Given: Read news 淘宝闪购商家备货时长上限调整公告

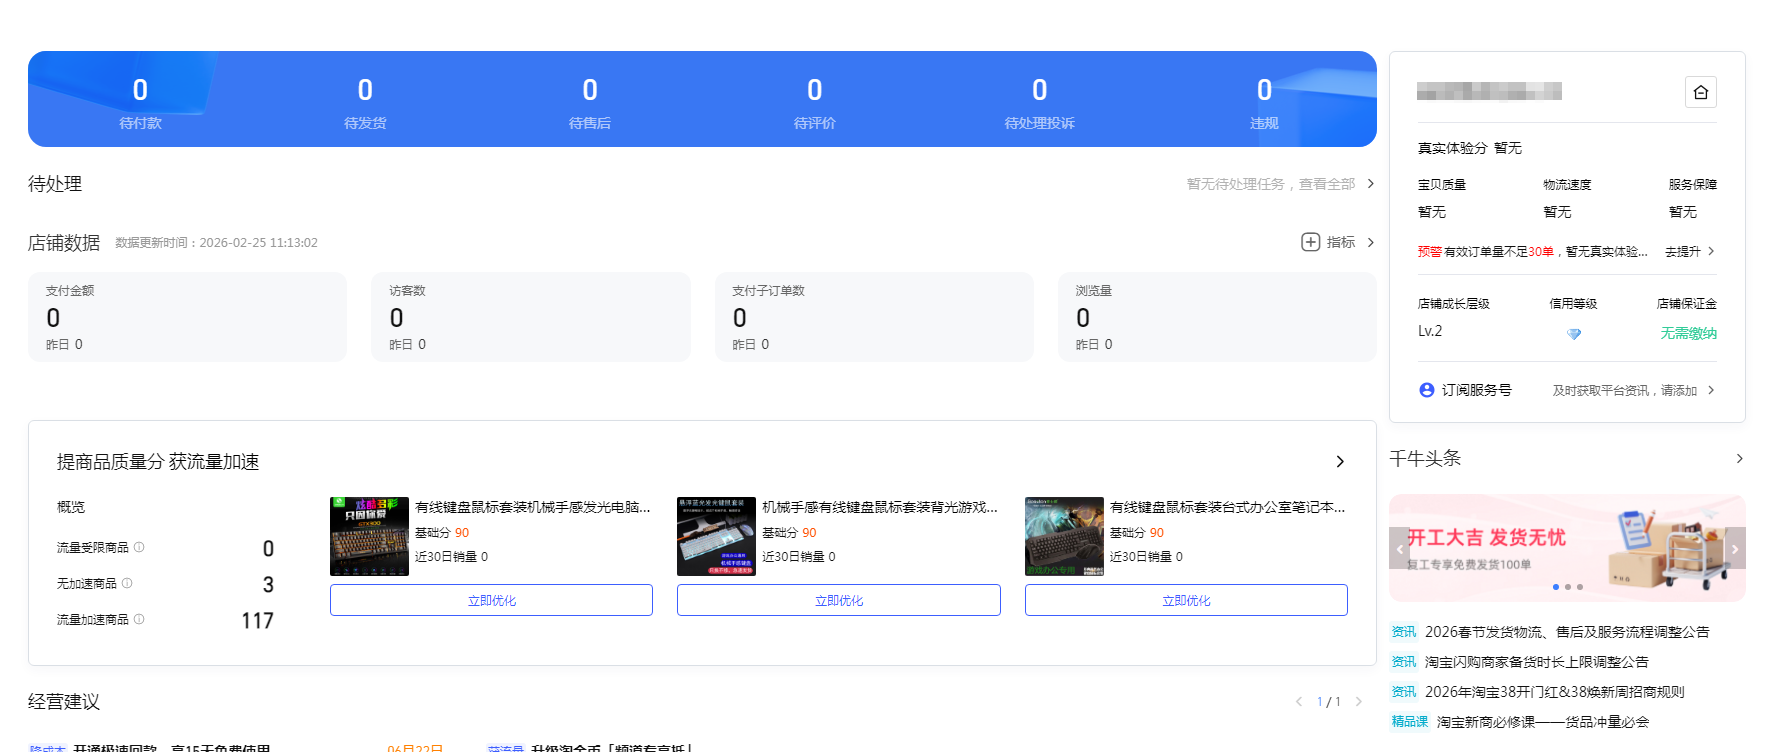Looking at the screenshot, I should [1536, 662].
